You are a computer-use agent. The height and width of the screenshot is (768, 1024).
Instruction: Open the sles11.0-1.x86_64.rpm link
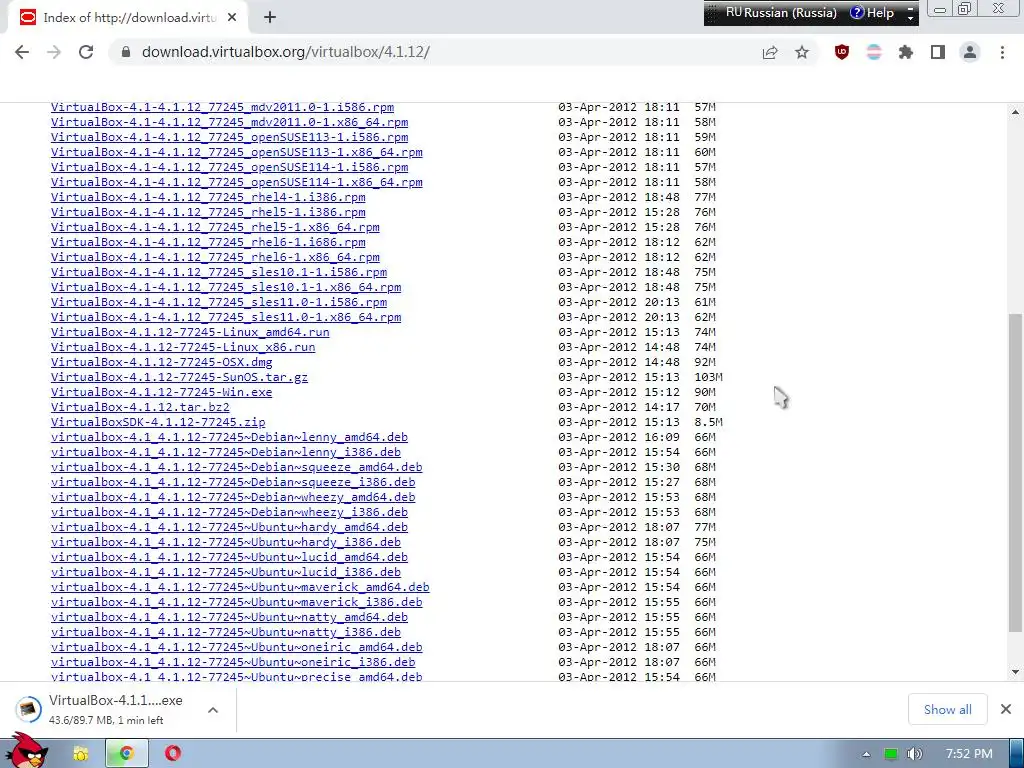point(226,317)
